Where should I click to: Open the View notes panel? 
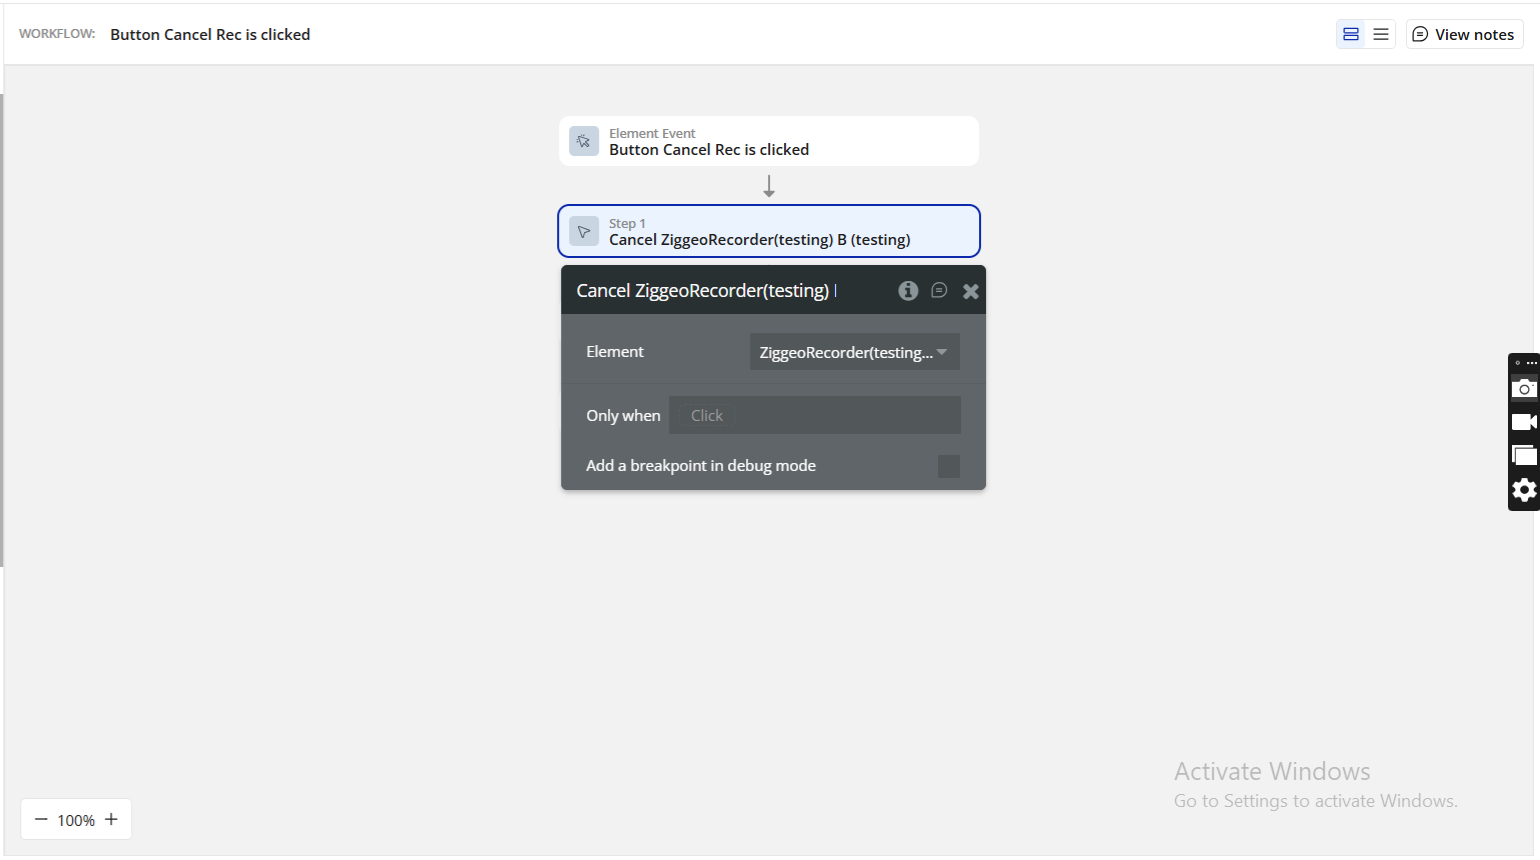point(1464,34)
